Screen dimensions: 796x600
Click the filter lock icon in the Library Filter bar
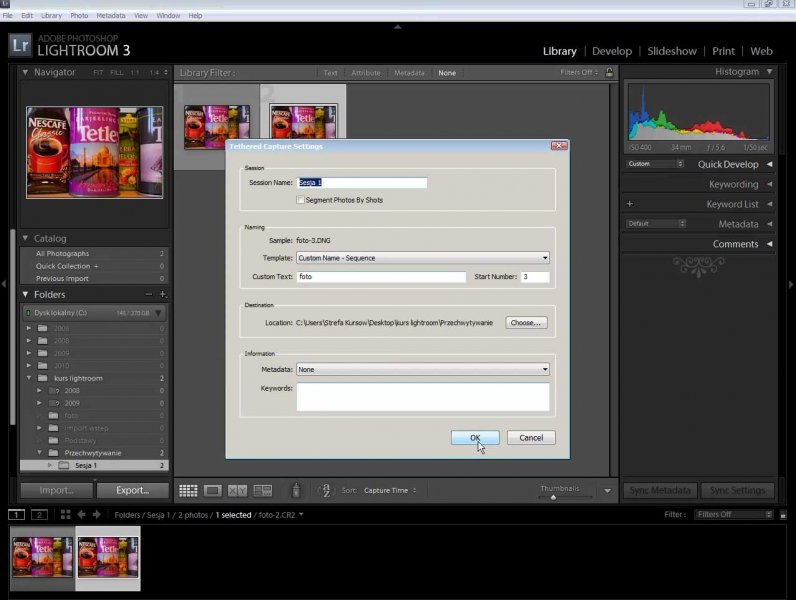point(609,72)
